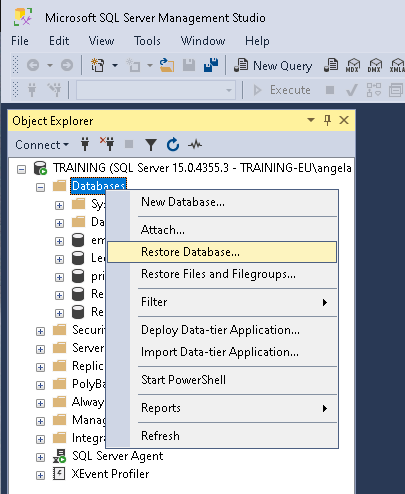Expand the PolyBase folder node
This screenshot has height=494, width=405.
tap(40, 385)
